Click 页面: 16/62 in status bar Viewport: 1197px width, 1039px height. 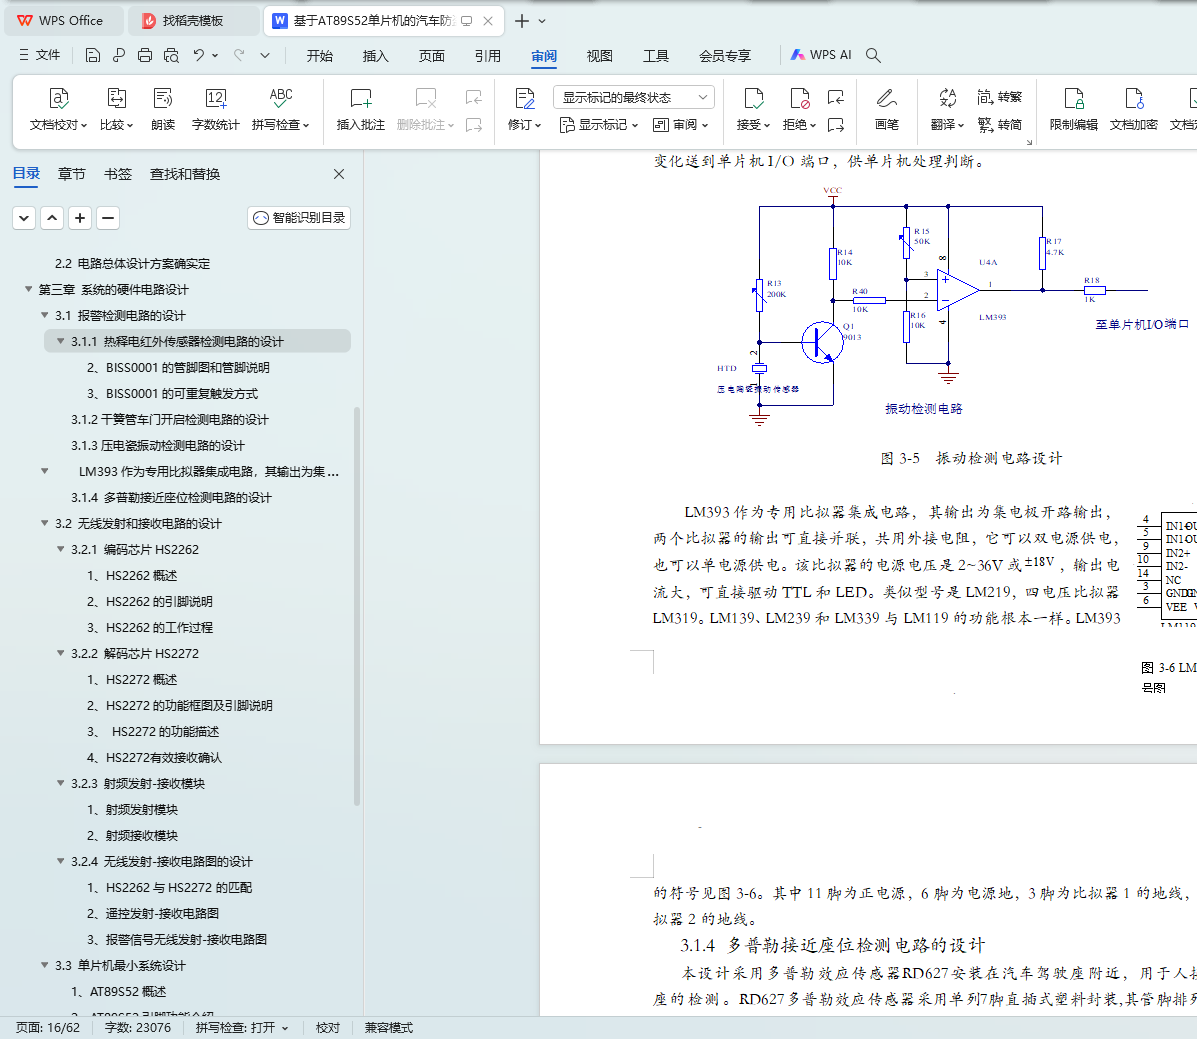[48, 1028]
